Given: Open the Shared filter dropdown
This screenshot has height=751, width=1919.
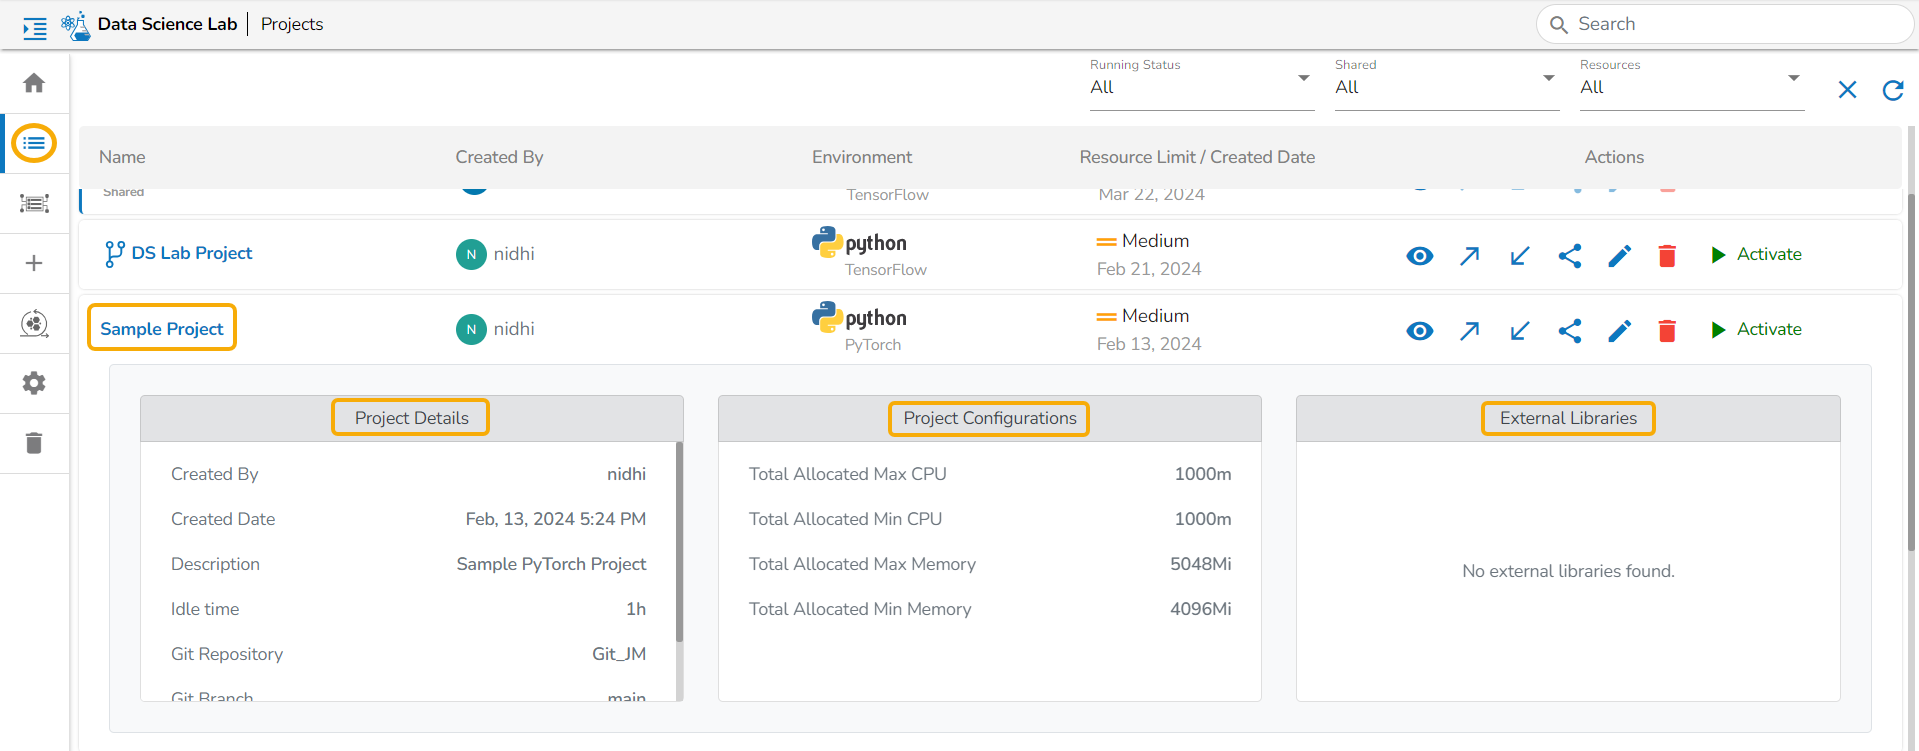Looking at the screenshot, I should [1445, 87].
